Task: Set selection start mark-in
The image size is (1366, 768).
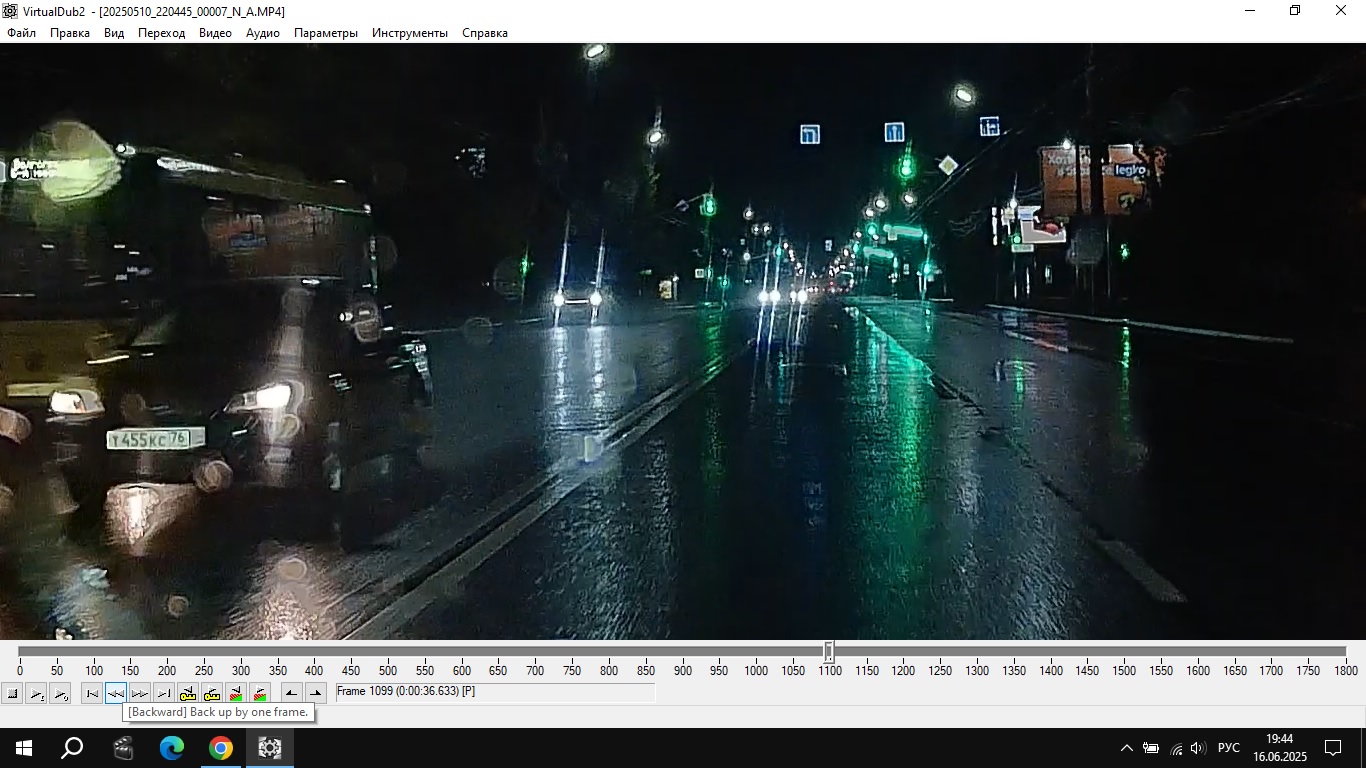Action: point(291,693)
